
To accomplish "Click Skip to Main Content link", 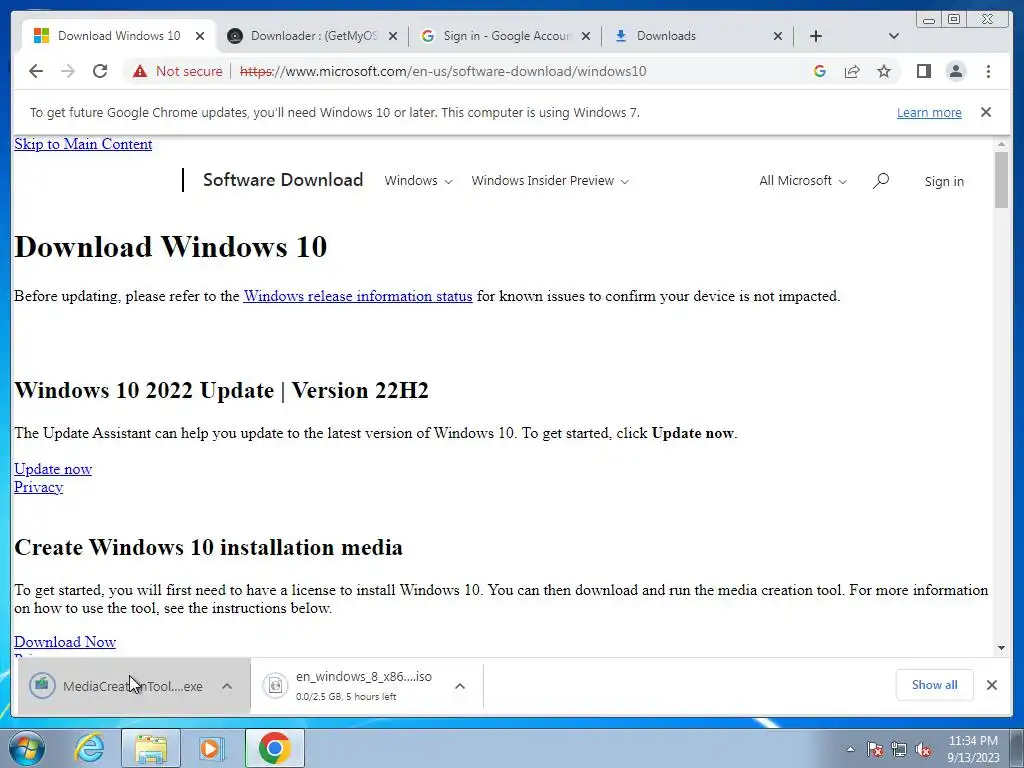I will 83,144.
